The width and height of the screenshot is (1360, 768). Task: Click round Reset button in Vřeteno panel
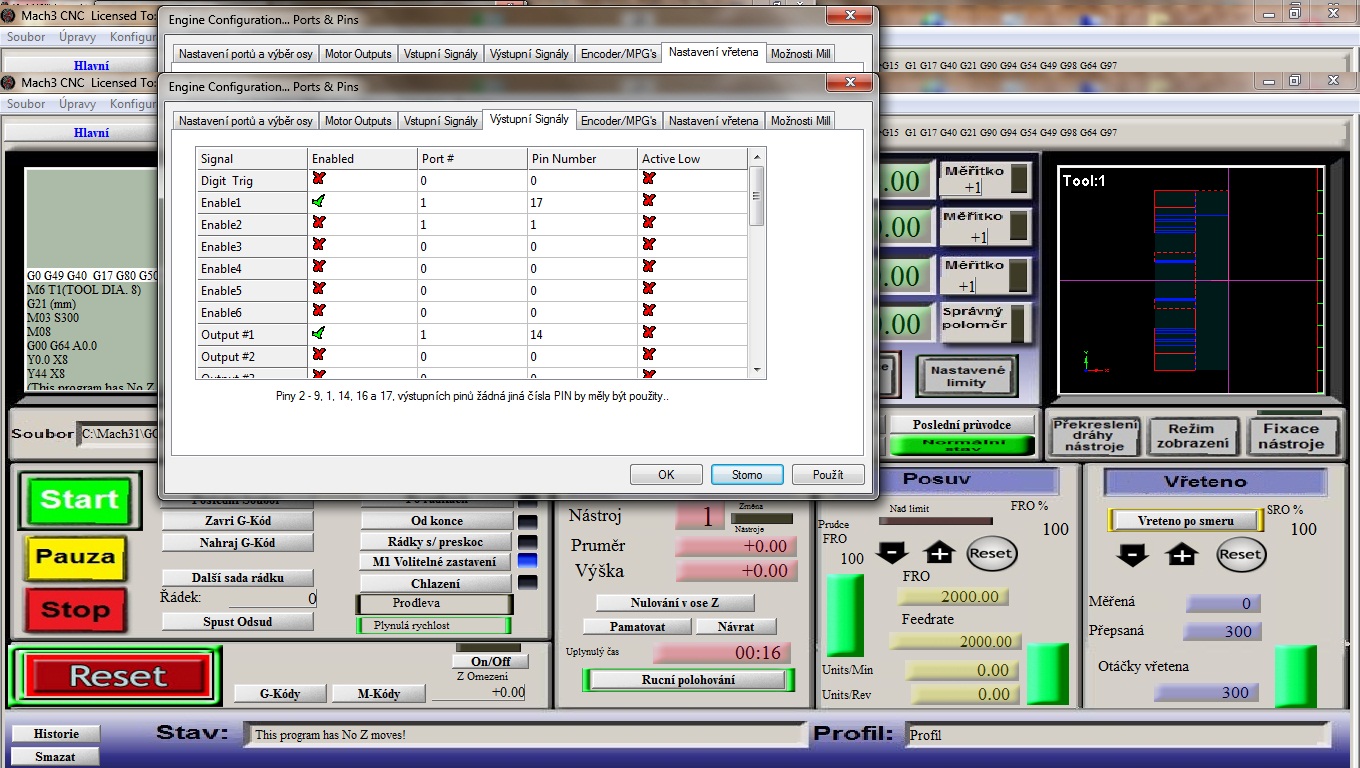[x=1240, y=554]
